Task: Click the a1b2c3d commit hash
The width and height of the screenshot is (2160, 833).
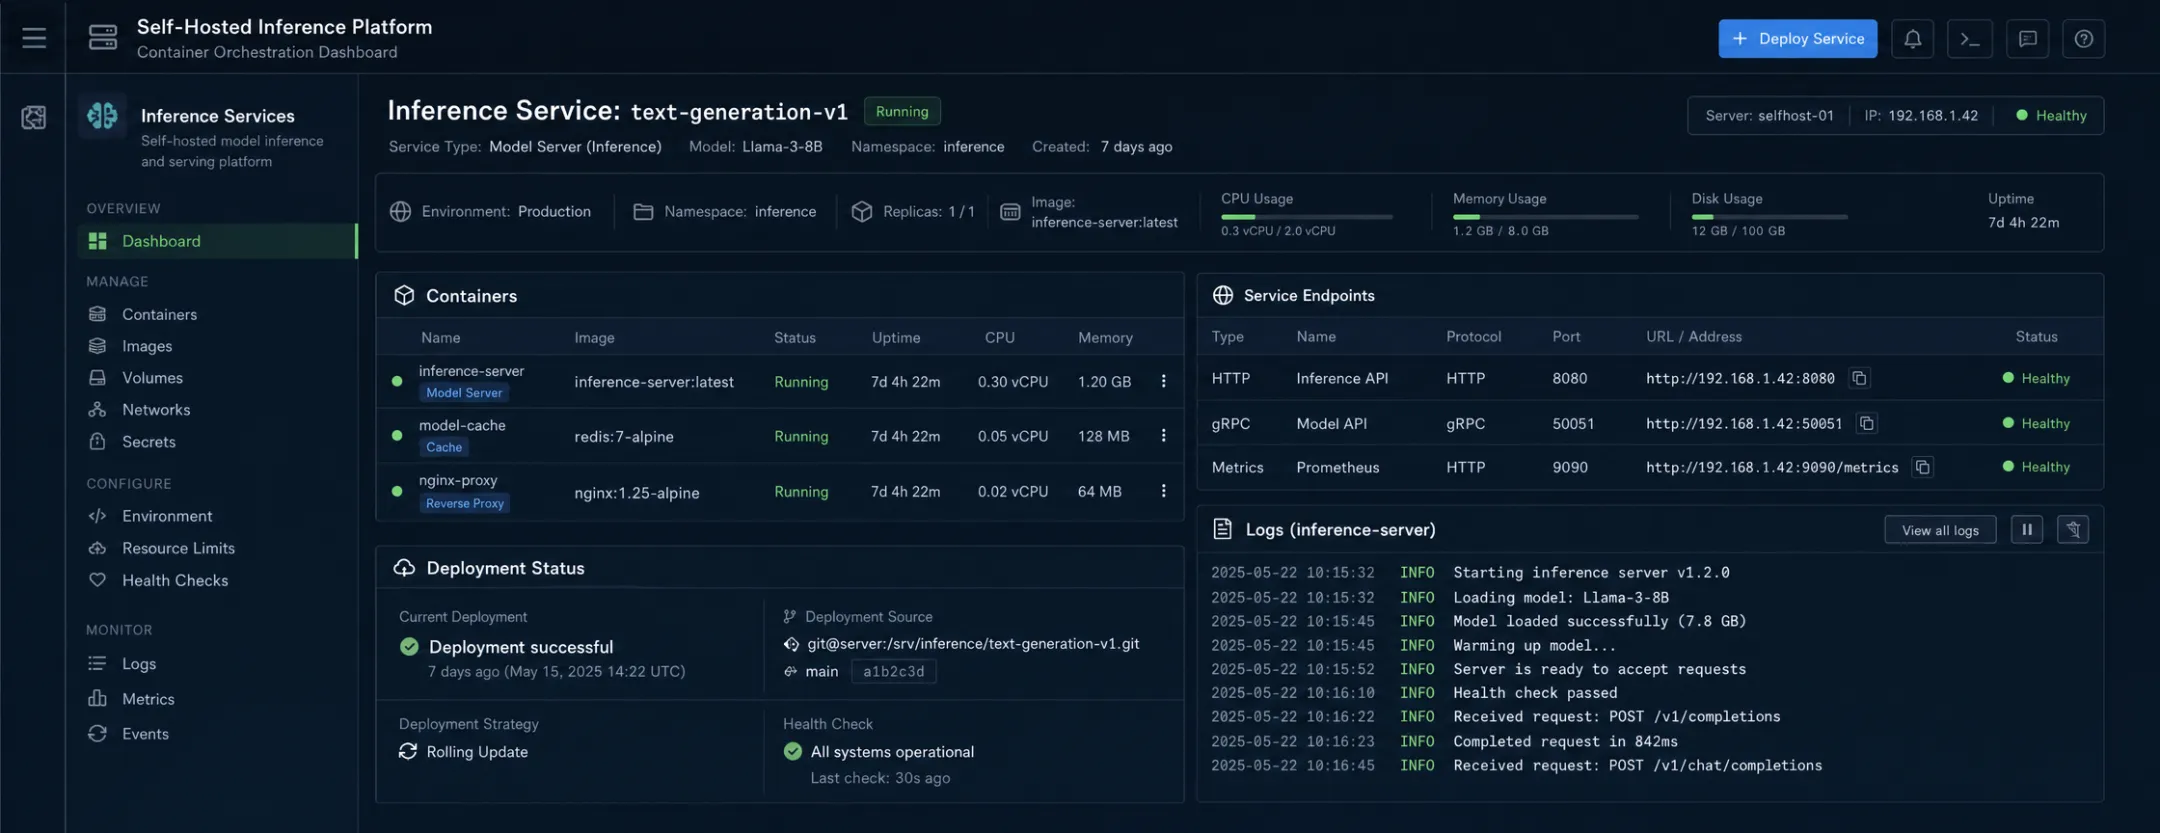Action: click(x=894, y=671)
